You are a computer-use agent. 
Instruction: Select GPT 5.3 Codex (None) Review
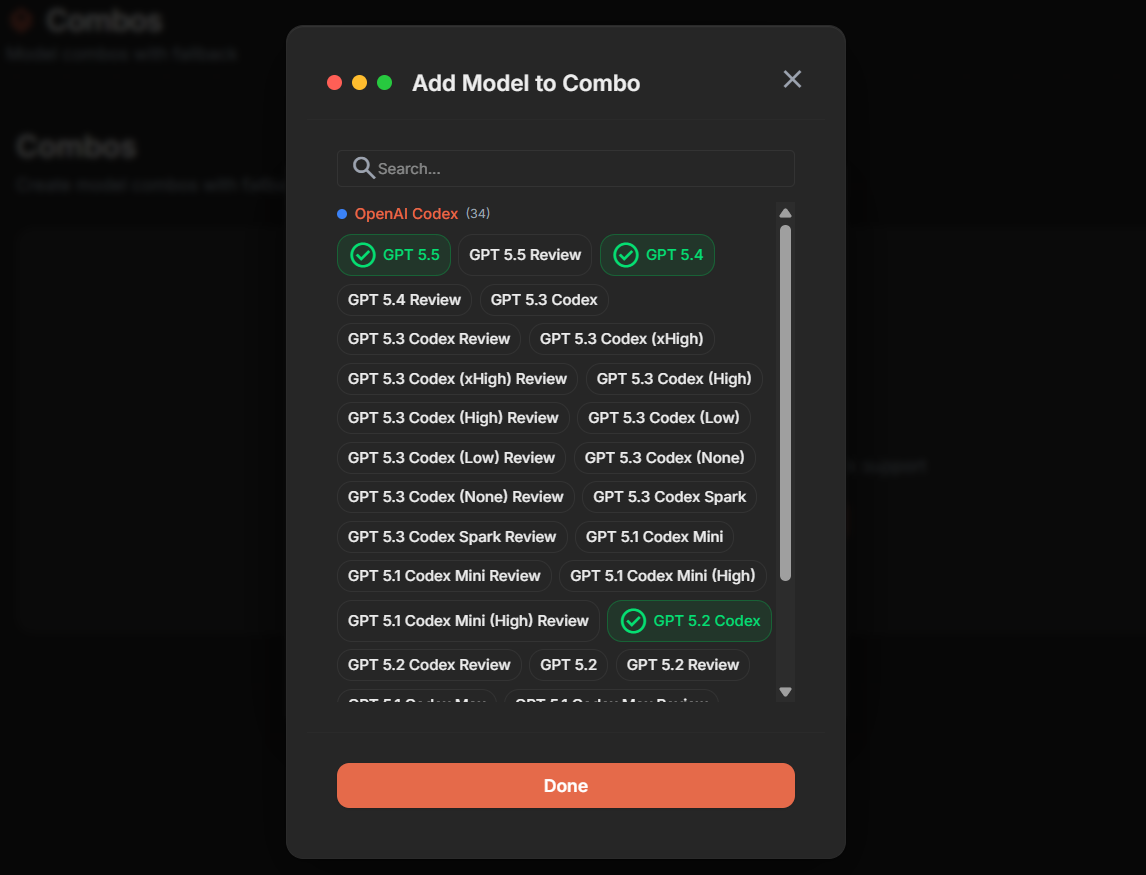[x=455, y=497]
